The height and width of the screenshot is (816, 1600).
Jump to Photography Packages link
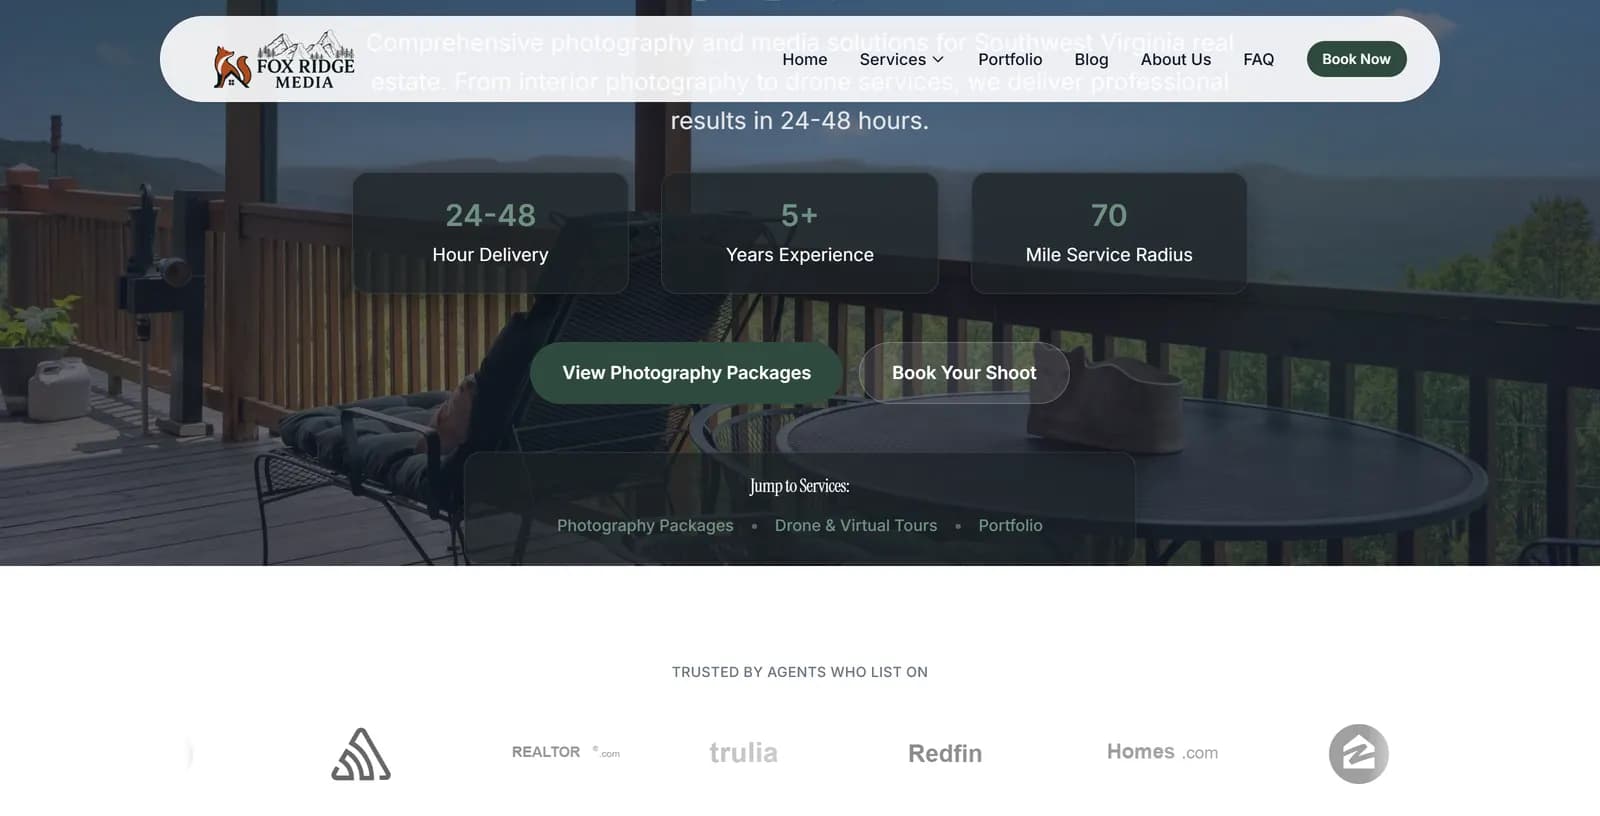coord(645,525)
